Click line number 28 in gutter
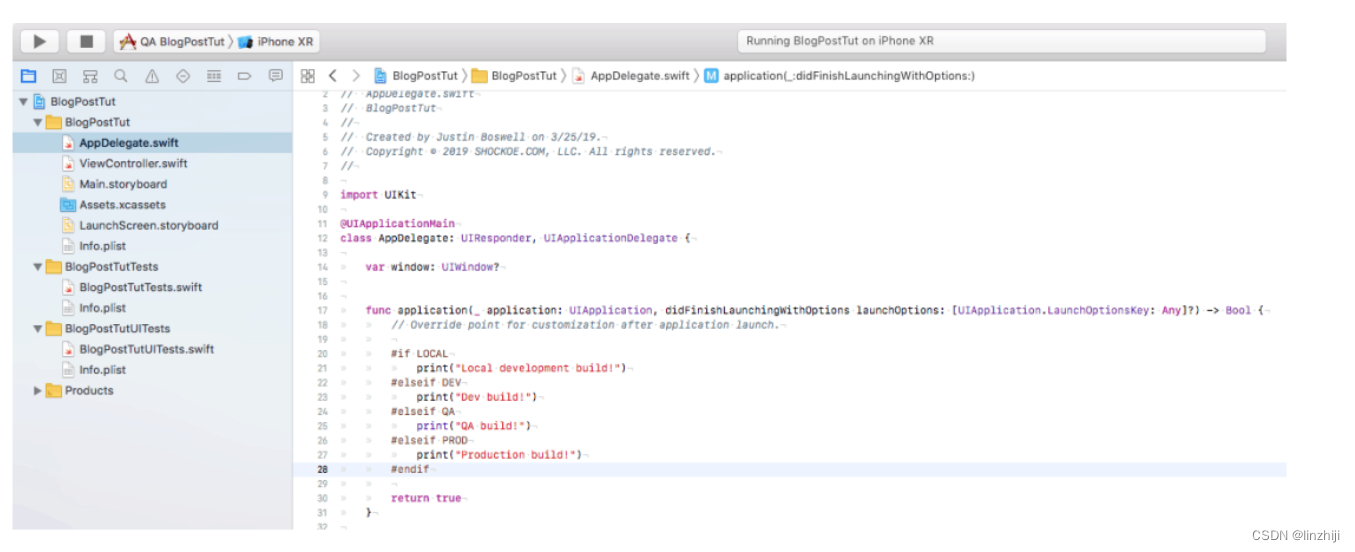 click(x=322, y=469)
